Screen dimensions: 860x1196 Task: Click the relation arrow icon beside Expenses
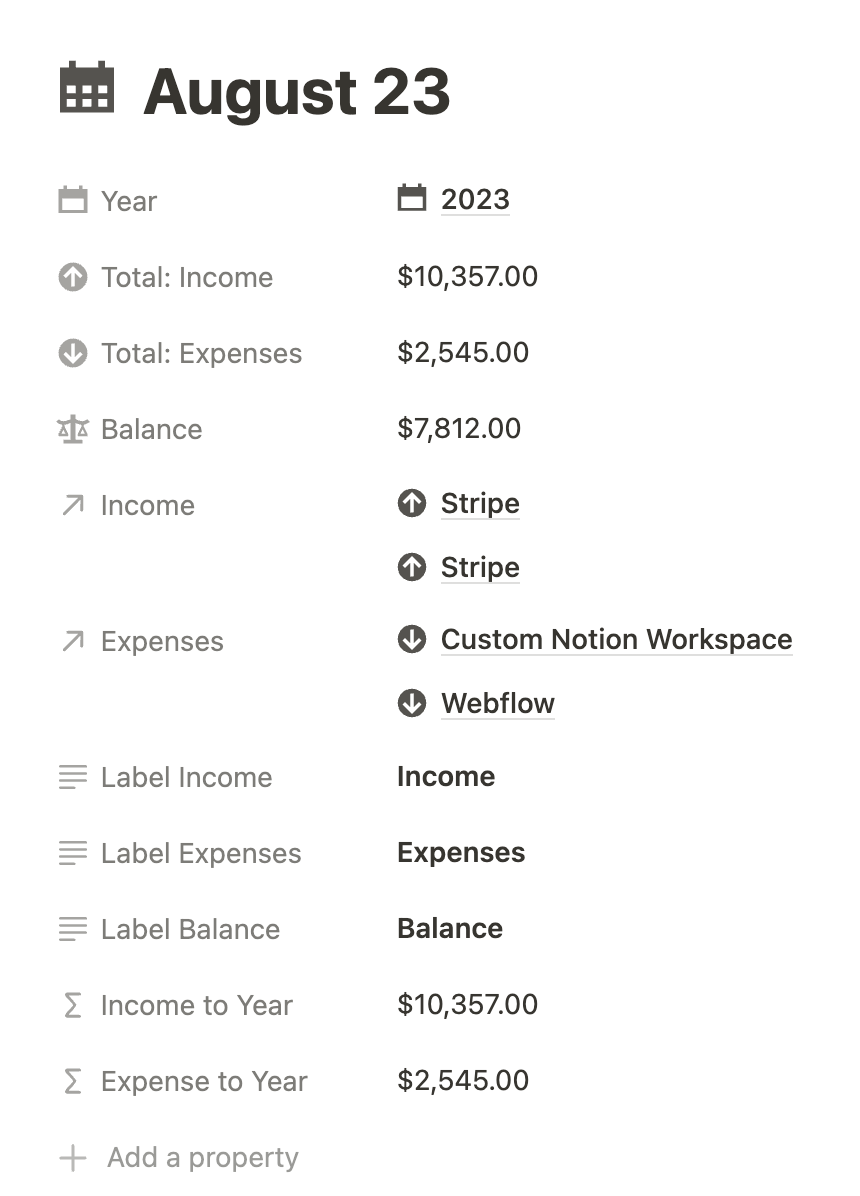[73, 641]
